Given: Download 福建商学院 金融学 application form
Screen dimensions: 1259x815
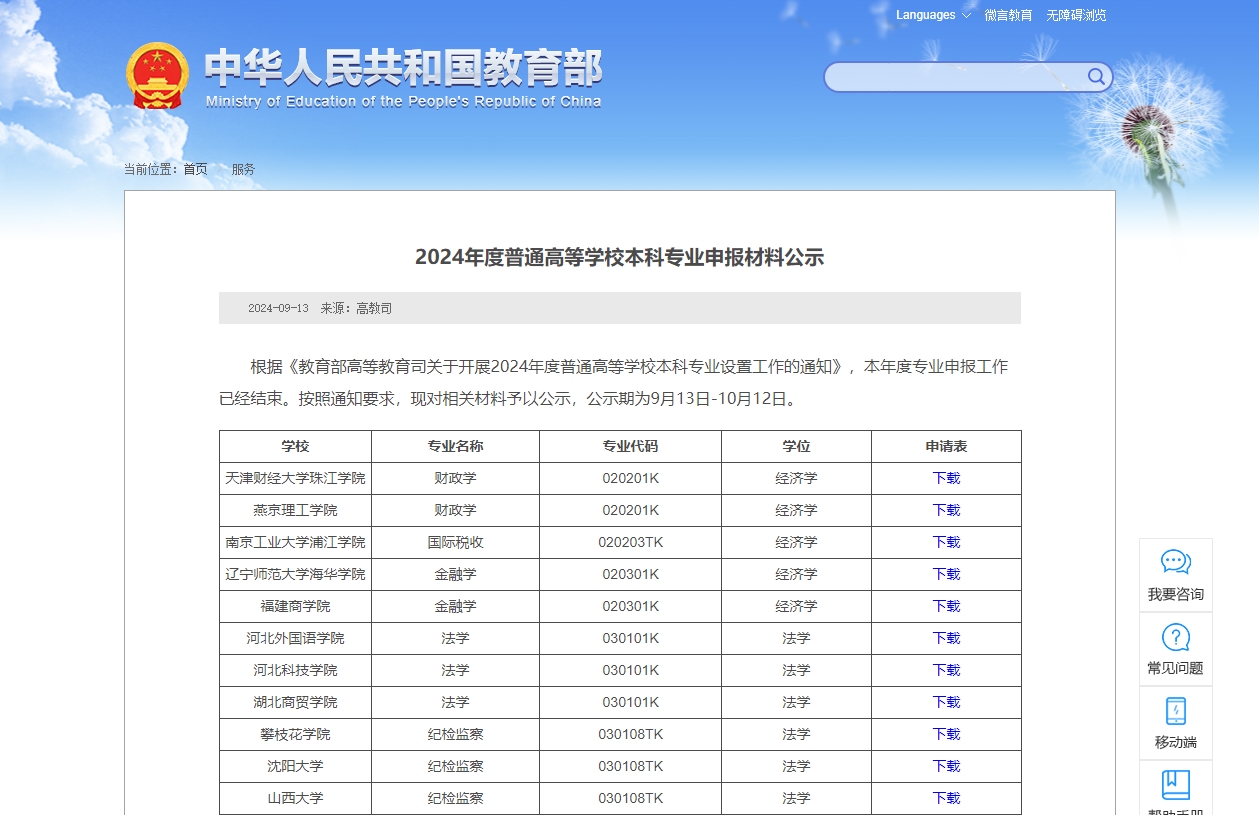Looking at the screenshot, I should pyautogui.click(x=944, y=606).
